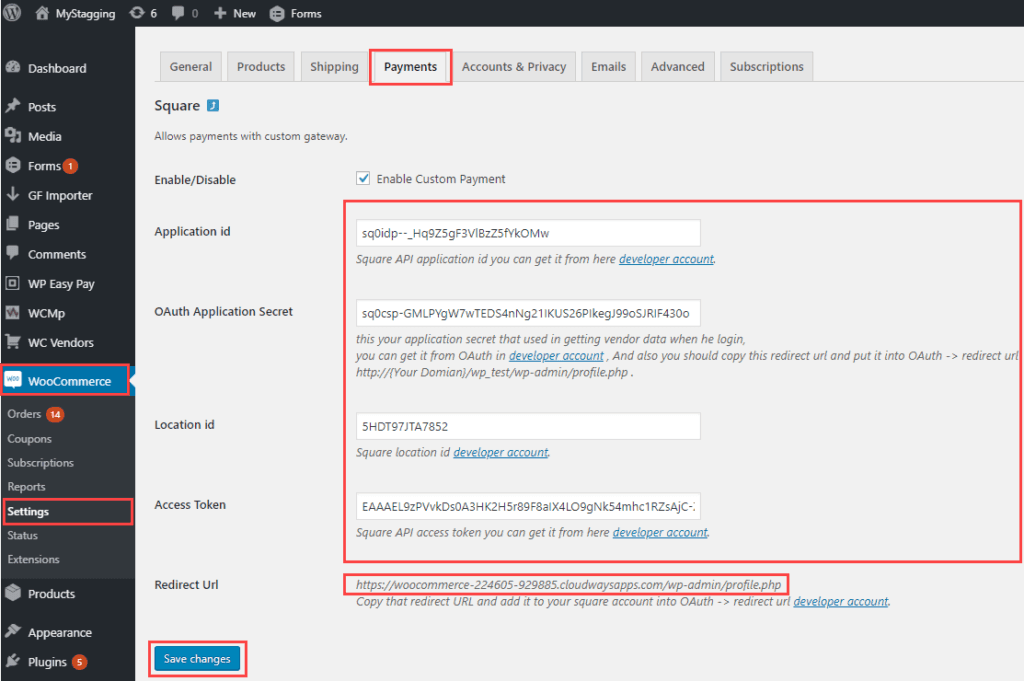Image resolution: width=1024 pixels, height=681 pixels.
Task: Open developer account link under Redirect Url
Action: 840,601
